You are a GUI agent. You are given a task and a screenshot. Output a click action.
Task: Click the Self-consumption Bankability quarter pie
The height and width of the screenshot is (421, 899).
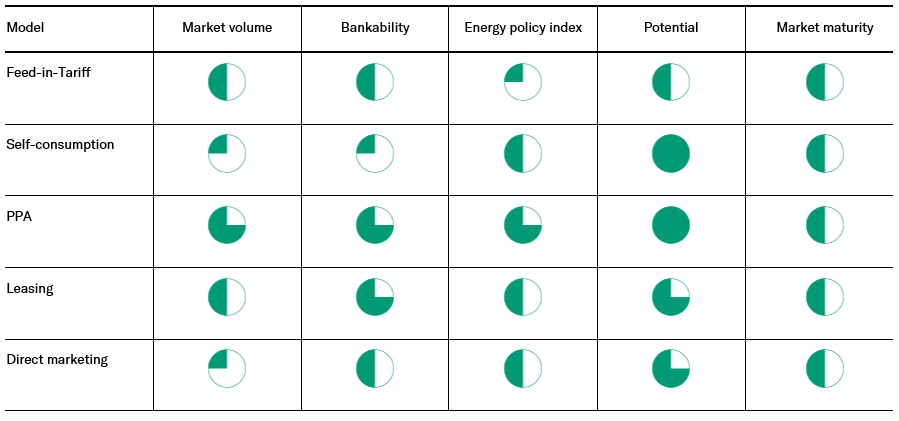375,154
